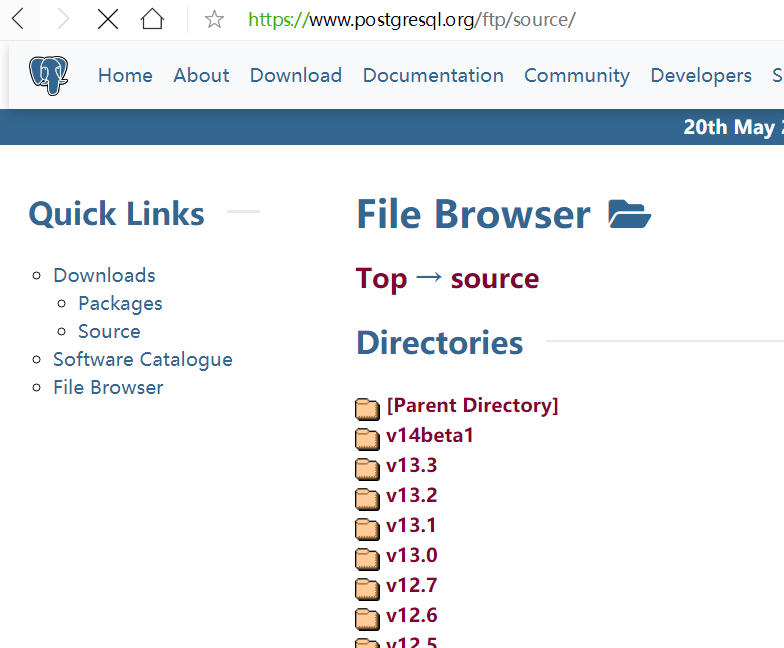This screenshot has height=648, width=784.
Task: Click folder icon next to v12.7
Action: (x=368, y=588)
